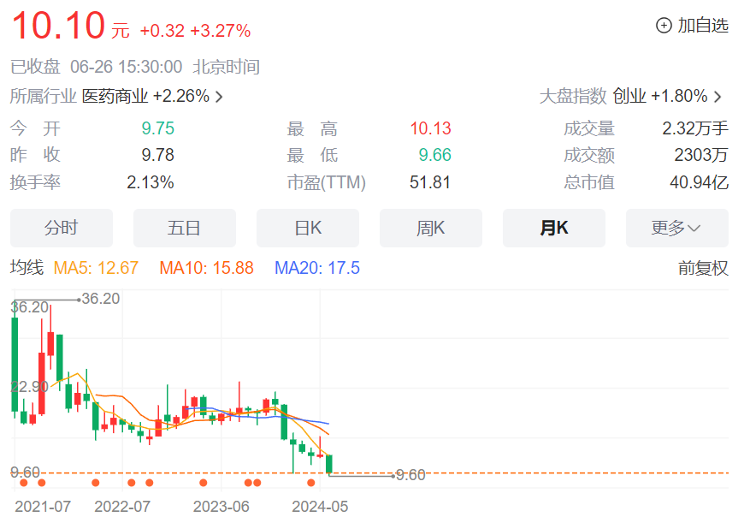The height and width of the screenshot is (517, 750).
Task: Click the 均线 moving average label
Action: click(27, 267)
